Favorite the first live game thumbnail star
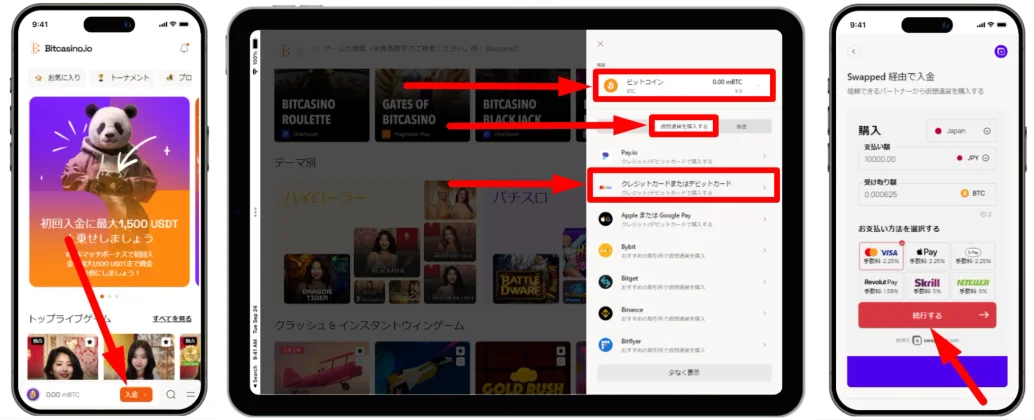This screenshot has width=1034, height=420. [x=90, y=342]
